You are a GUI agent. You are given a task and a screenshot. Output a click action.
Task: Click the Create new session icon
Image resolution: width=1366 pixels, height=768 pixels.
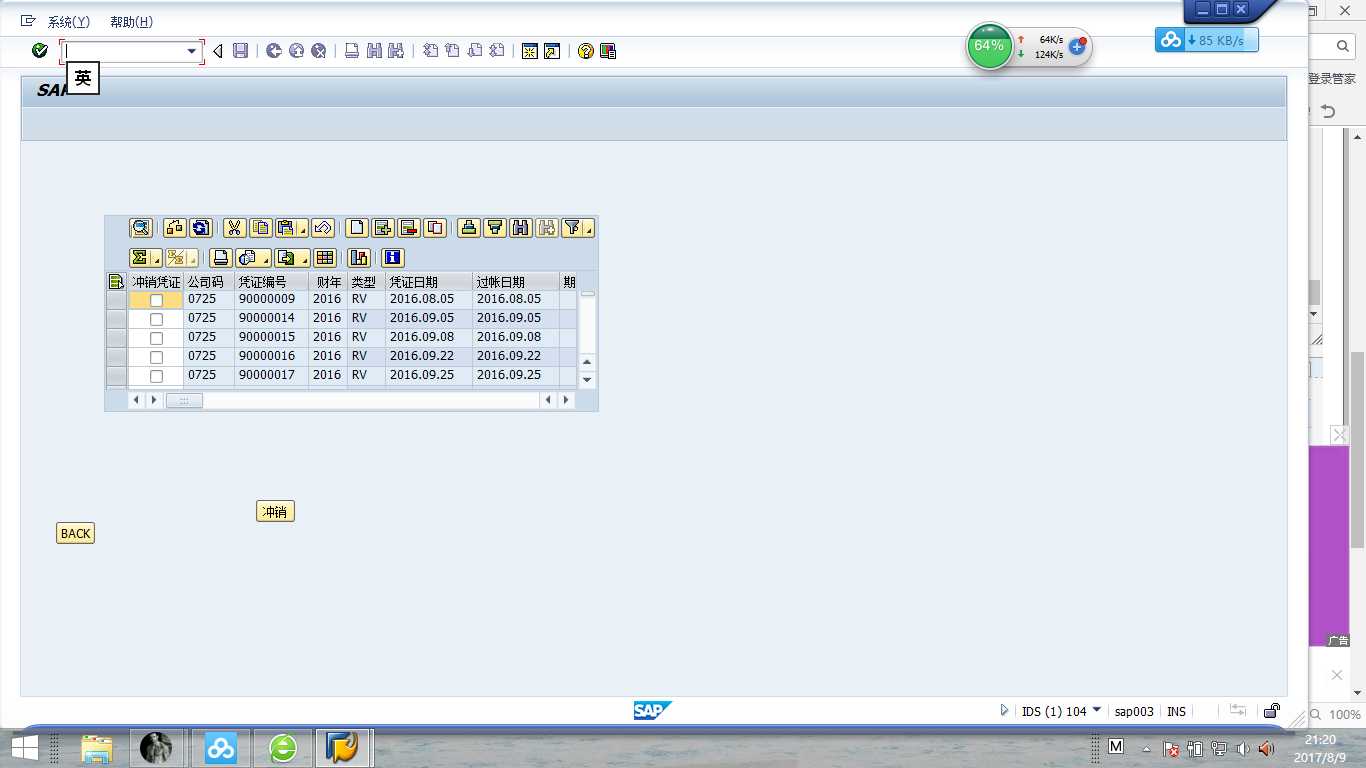530,51
